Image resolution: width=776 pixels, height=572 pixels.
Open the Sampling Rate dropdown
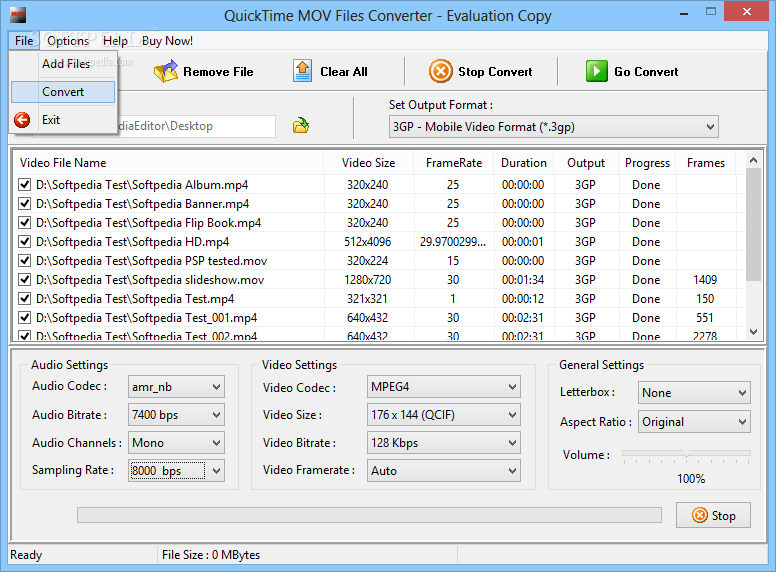(176, 471)
